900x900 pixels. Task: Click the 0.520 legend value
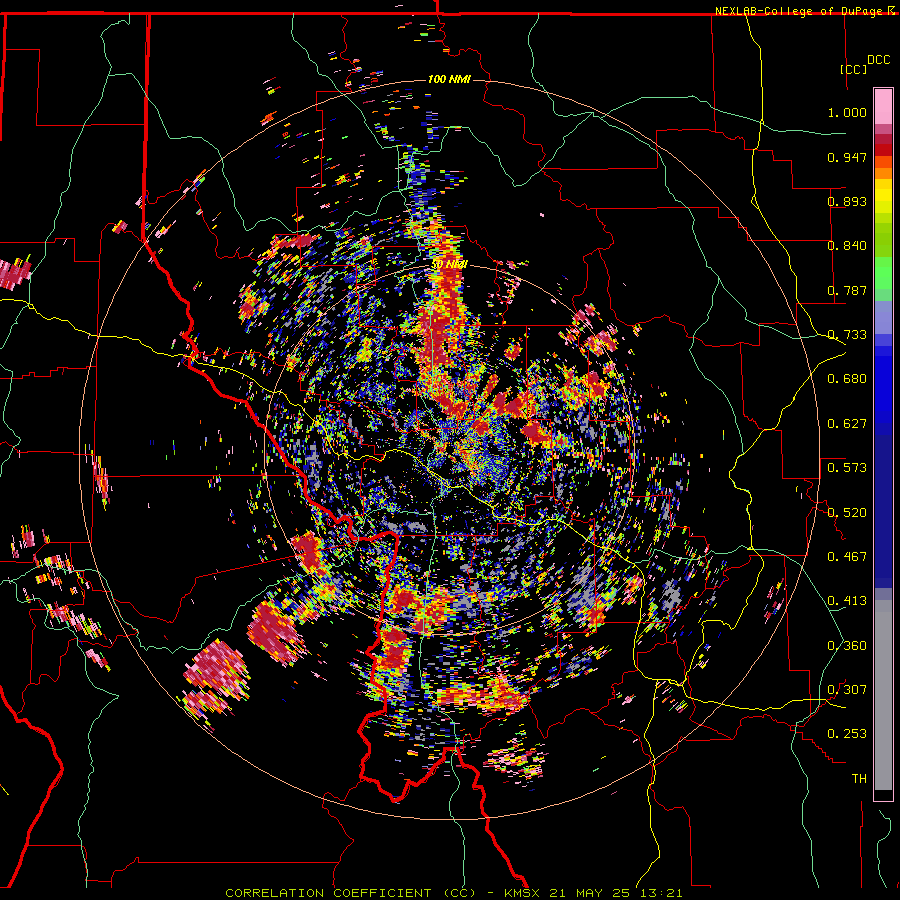point(847,513)
